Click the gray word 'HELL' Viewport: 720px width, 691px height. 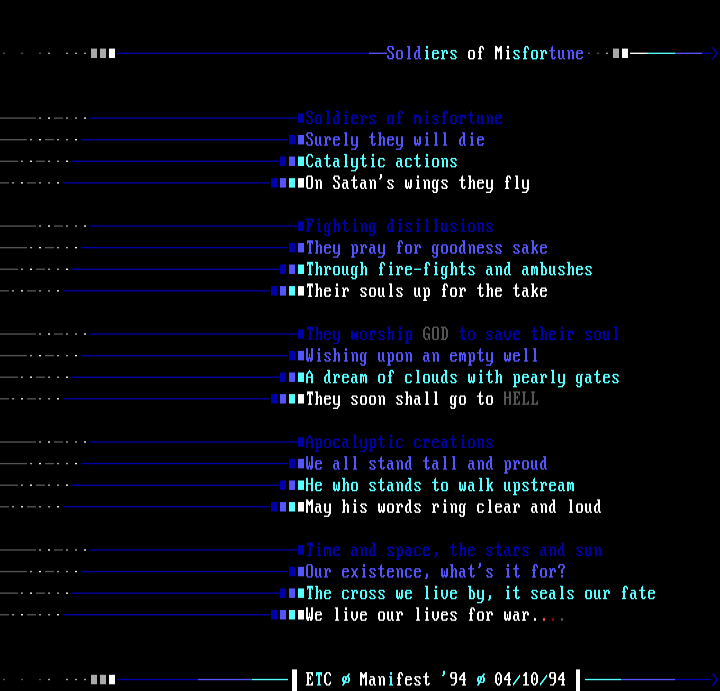coord(520,399)
